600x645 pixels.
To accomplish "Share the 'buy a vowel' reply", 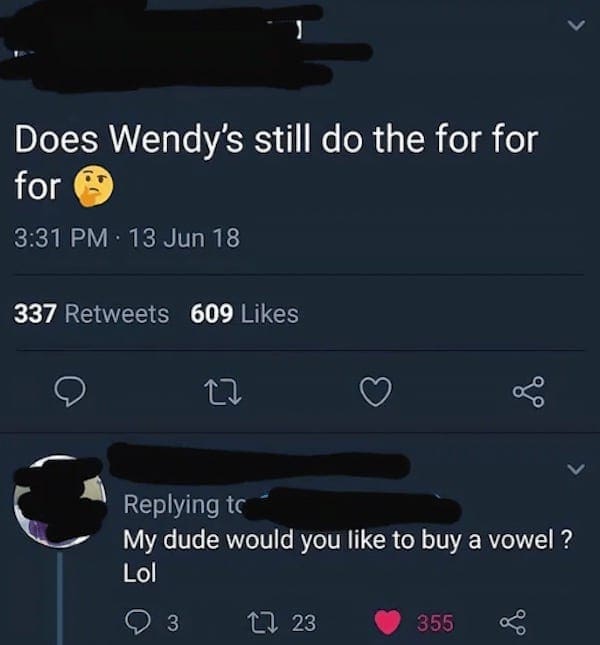I will (513, 621).
